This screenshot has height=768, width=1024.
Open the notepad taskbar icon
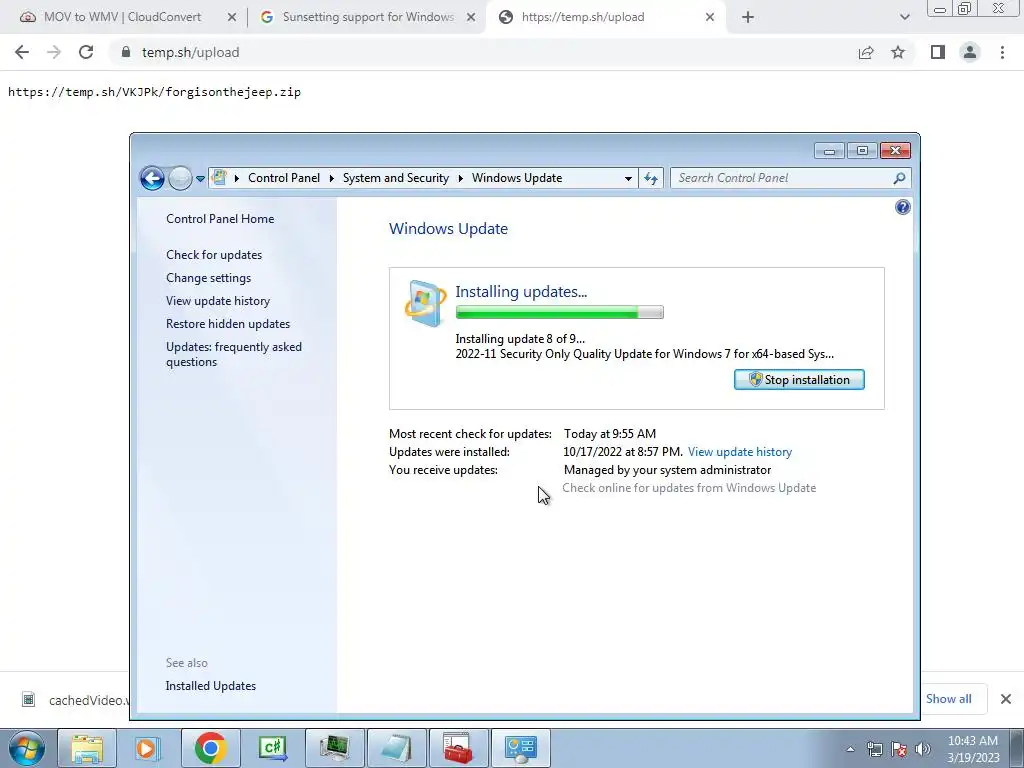tap(396, 748)
